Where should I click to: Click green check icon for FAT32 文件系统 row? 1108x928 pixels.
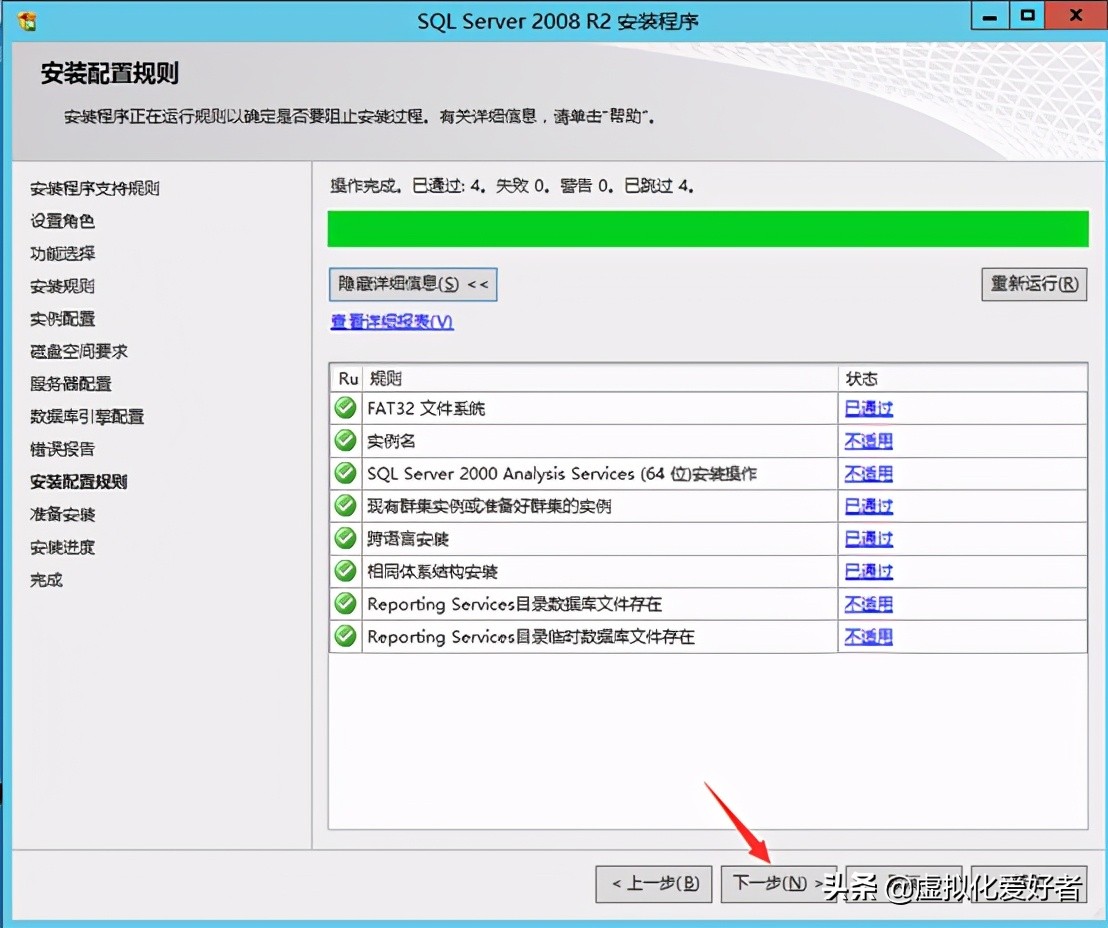(x=345, y=408)
